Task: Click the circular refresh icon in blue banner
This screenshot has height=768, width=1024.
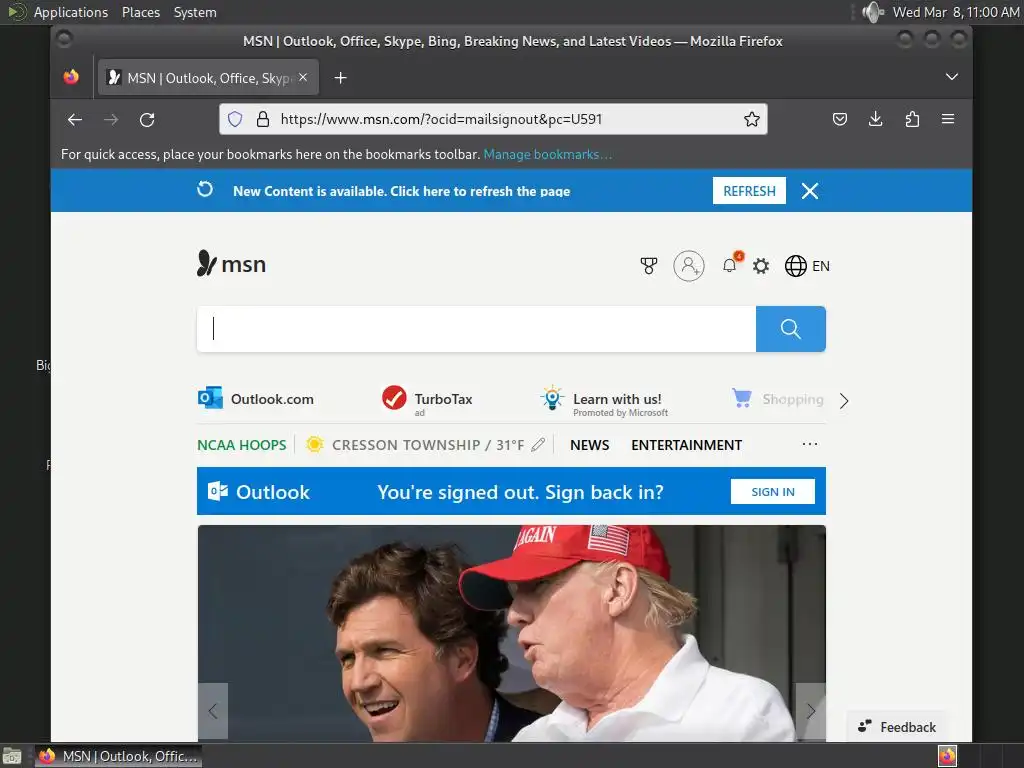Action: click(205, 189)
